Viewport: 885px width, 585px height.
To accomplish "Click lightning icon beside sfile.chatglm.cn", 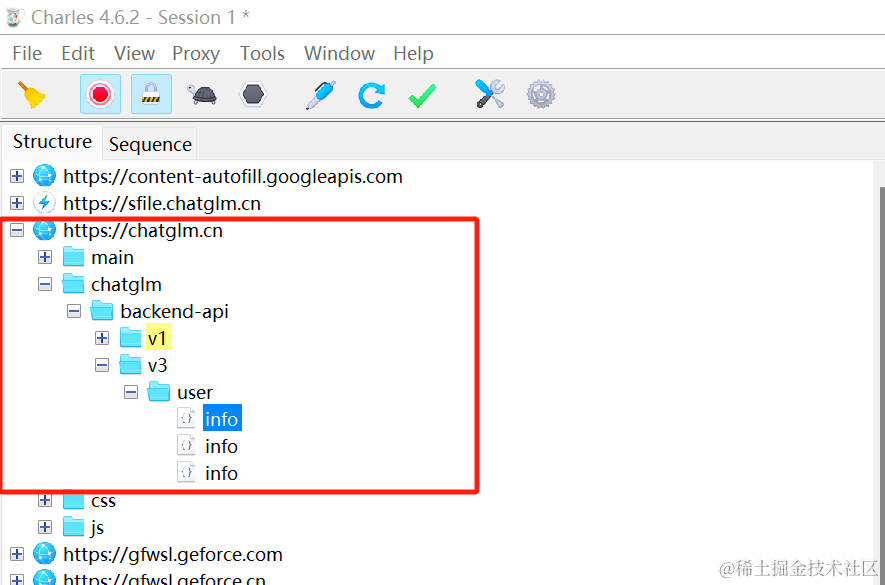I will 44,203.
